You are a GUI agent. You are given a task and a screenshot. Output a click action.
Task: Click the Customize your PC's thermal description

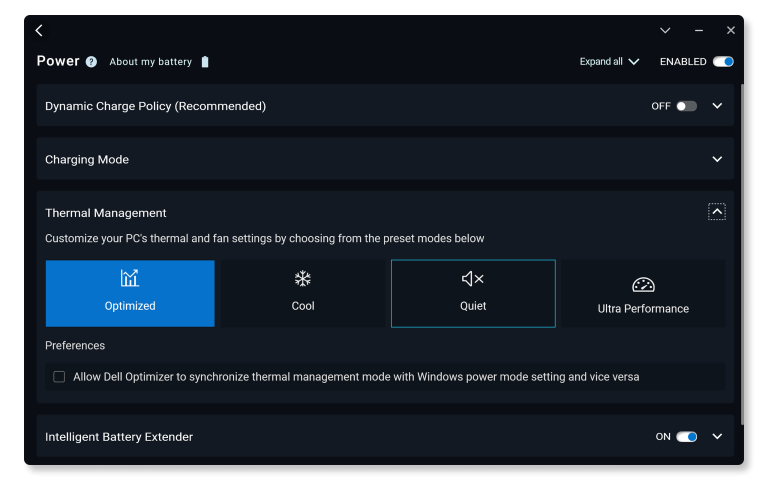(x=264, y=239)
